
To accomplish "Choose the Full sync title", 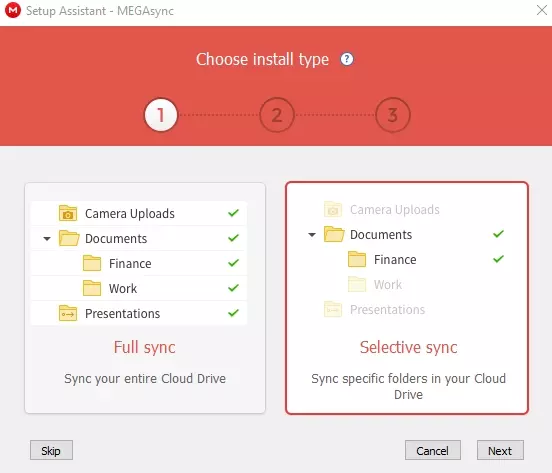I will pos(144,347).
